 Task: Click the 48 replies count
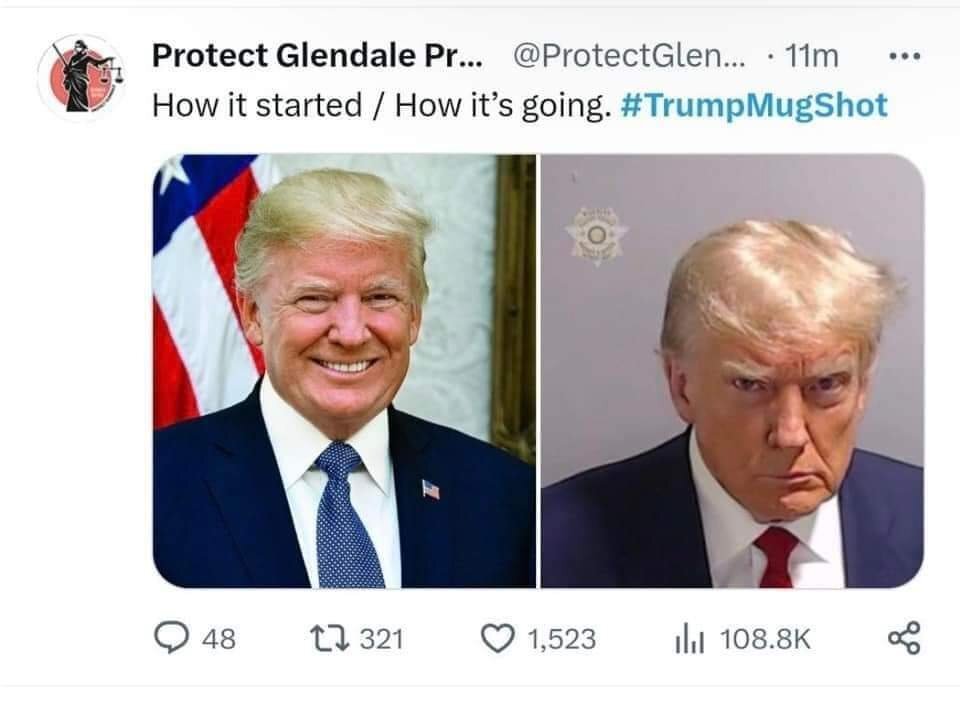219,639
